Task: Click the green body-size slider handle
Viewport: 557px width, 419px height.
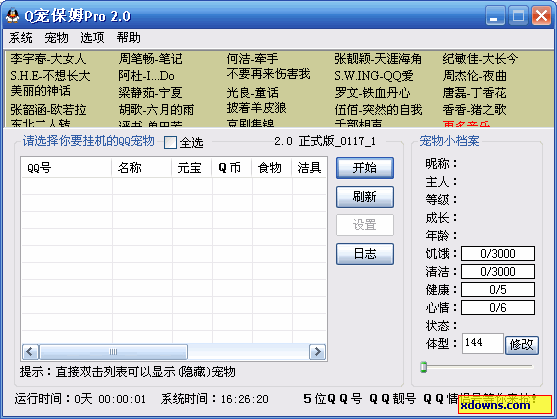Action: [423, 367]
